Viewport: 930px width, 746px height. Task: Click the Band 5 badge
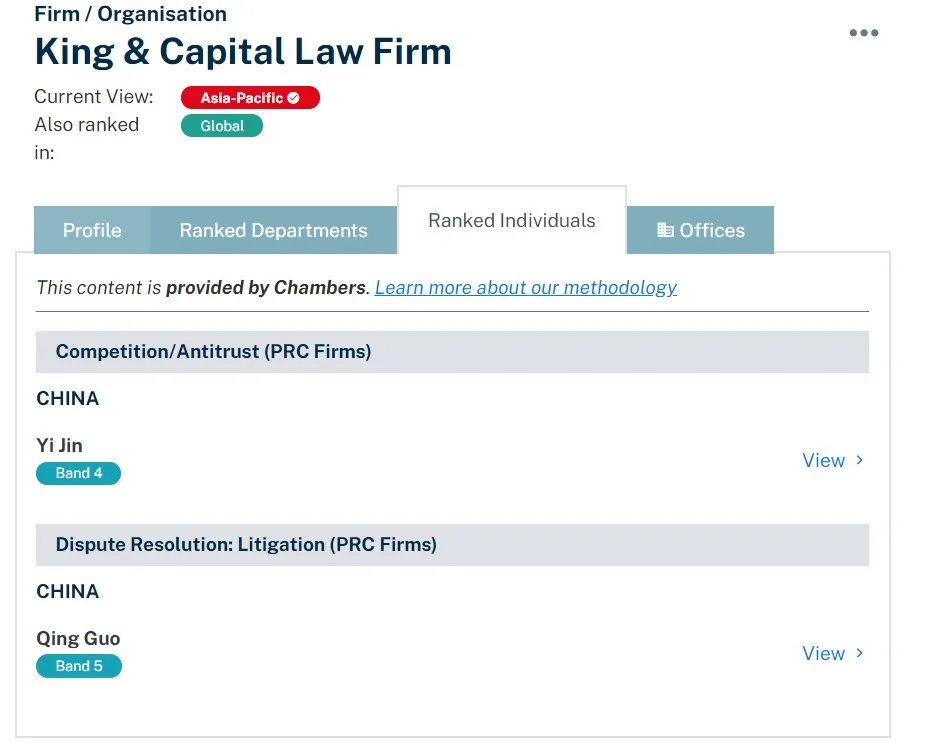click(79, 666)
